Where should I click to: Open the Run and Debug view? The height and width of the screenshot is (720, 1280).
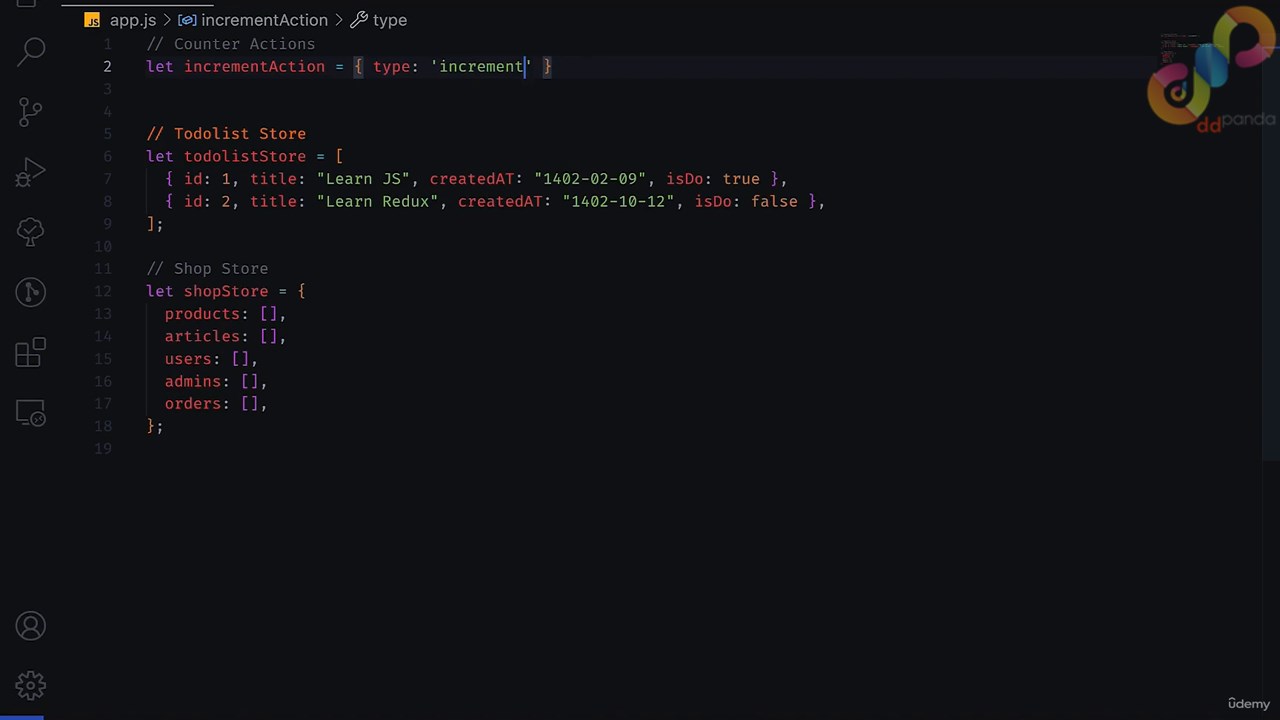pos(31,172)
